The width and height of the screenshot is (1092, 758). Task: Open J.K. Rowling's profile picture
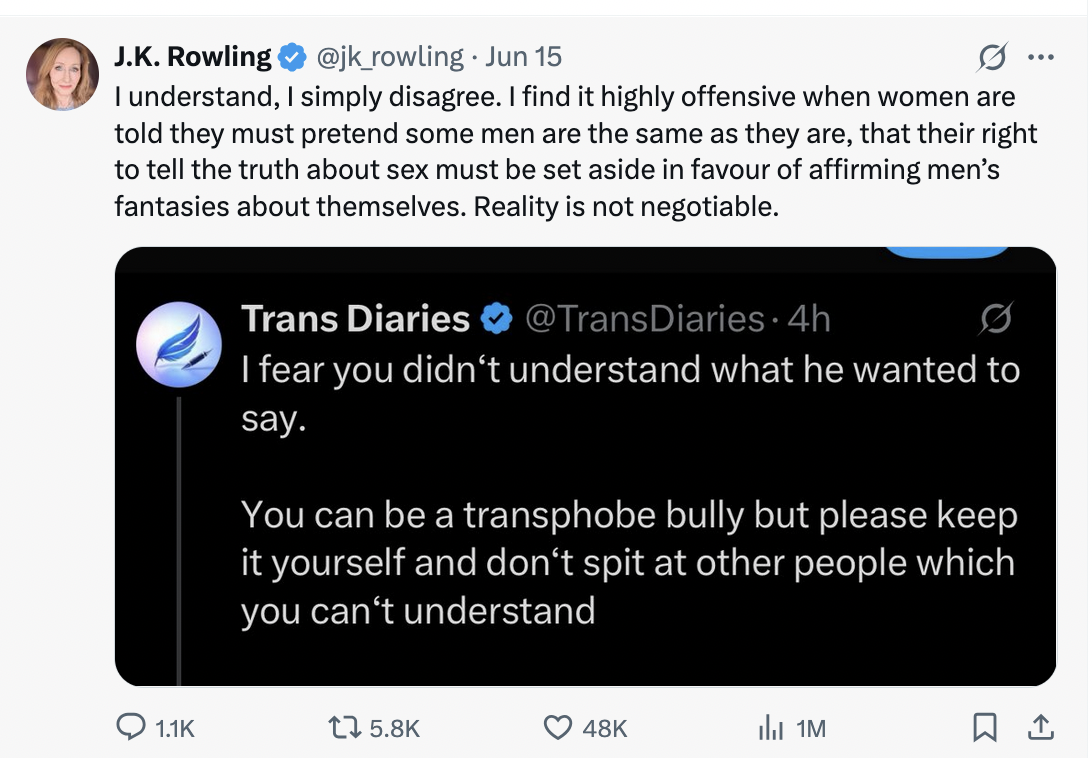point(63,75)
